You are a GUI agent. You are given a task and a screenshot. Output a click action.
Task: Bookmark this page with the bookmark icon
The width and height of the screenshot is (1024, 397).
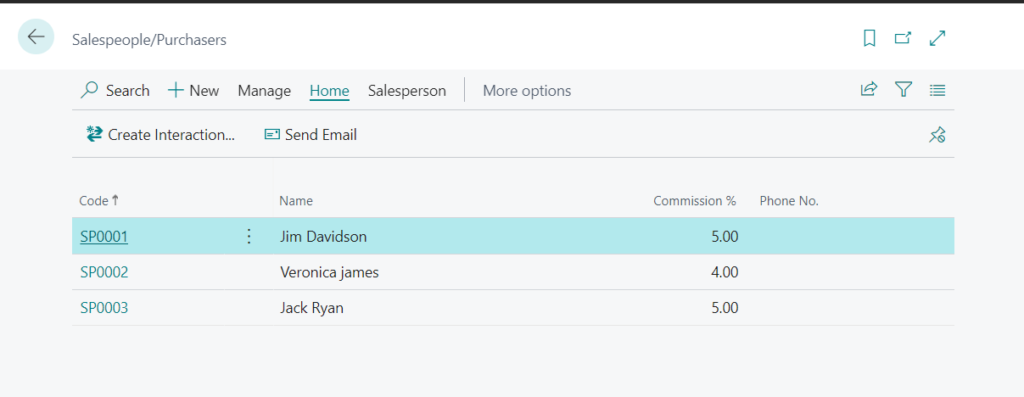point(869,39)
